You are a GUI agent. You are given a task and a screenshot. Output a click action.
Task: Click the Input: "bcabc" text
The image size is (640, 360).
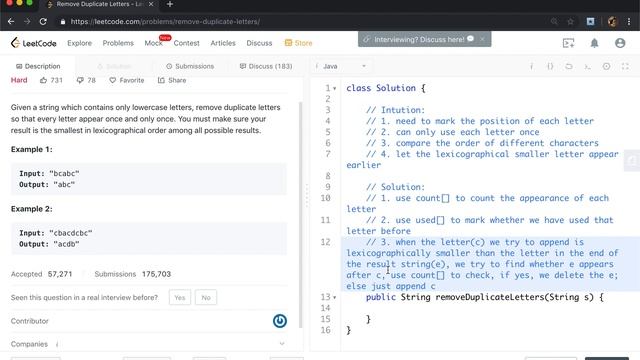click(x=49, y=173)
